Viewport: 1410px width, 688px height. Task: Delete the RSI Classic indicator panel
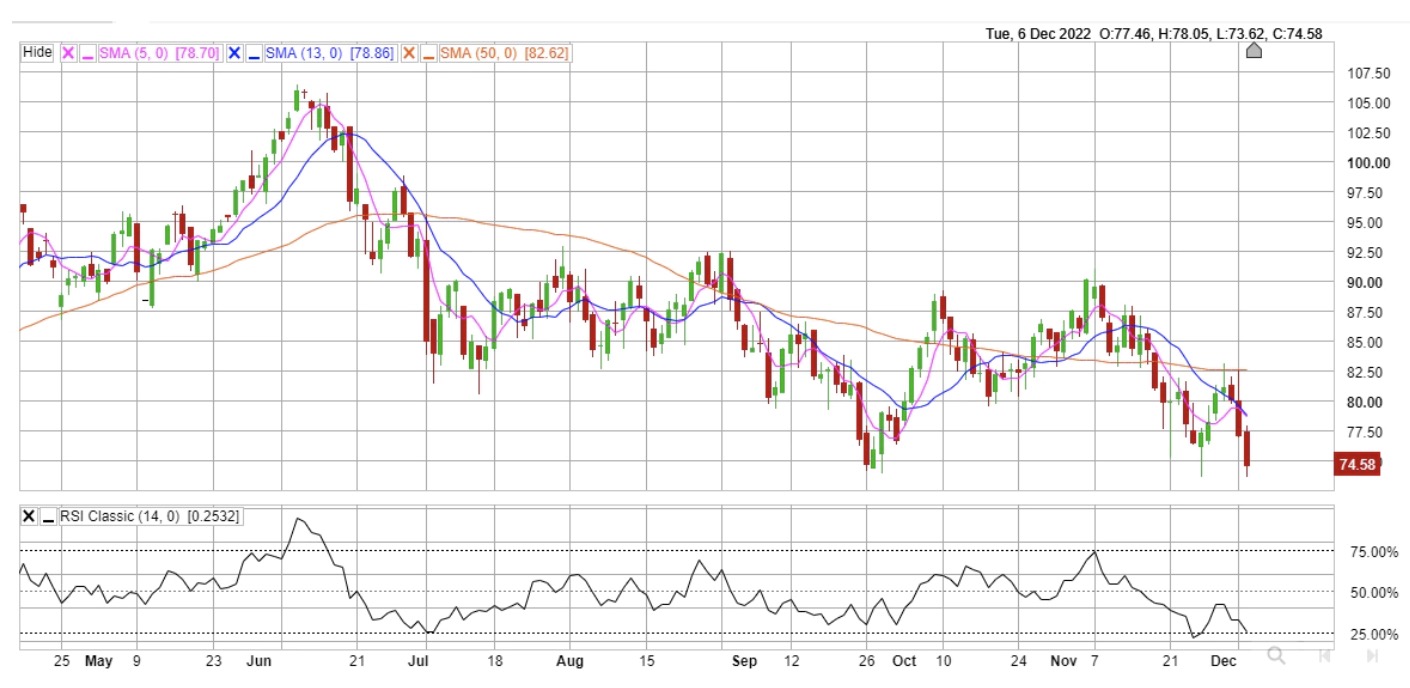coord(28,516)
